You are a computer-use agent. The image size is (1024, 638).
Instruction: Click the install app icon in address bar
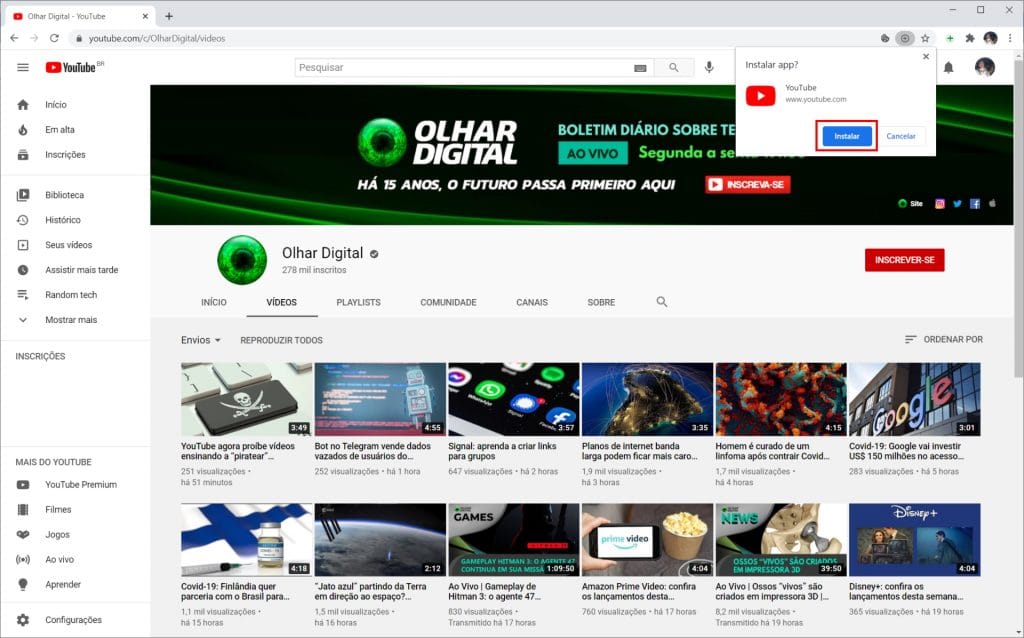[904, 39]
